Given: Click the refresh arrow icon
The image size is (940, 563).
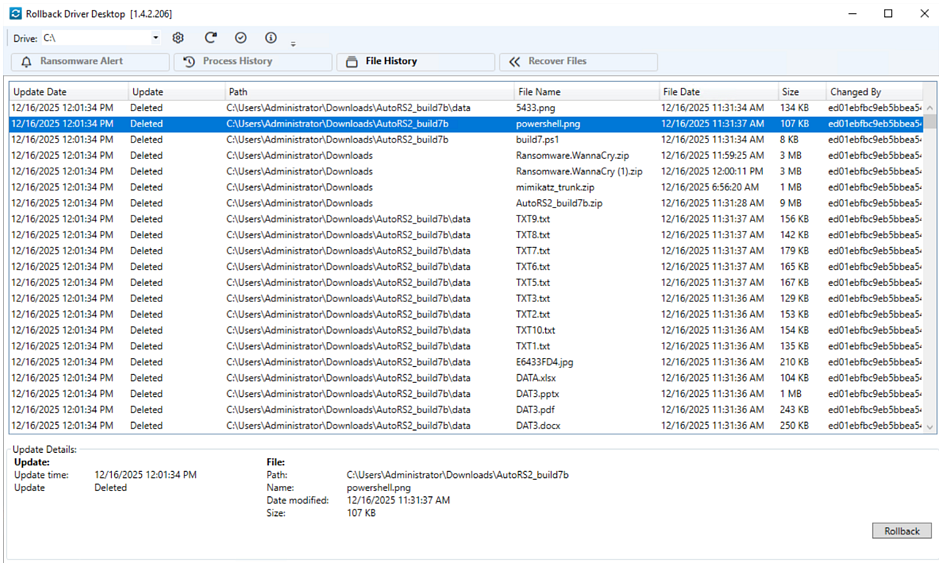Looking at the screenshot, I should 210,38.
